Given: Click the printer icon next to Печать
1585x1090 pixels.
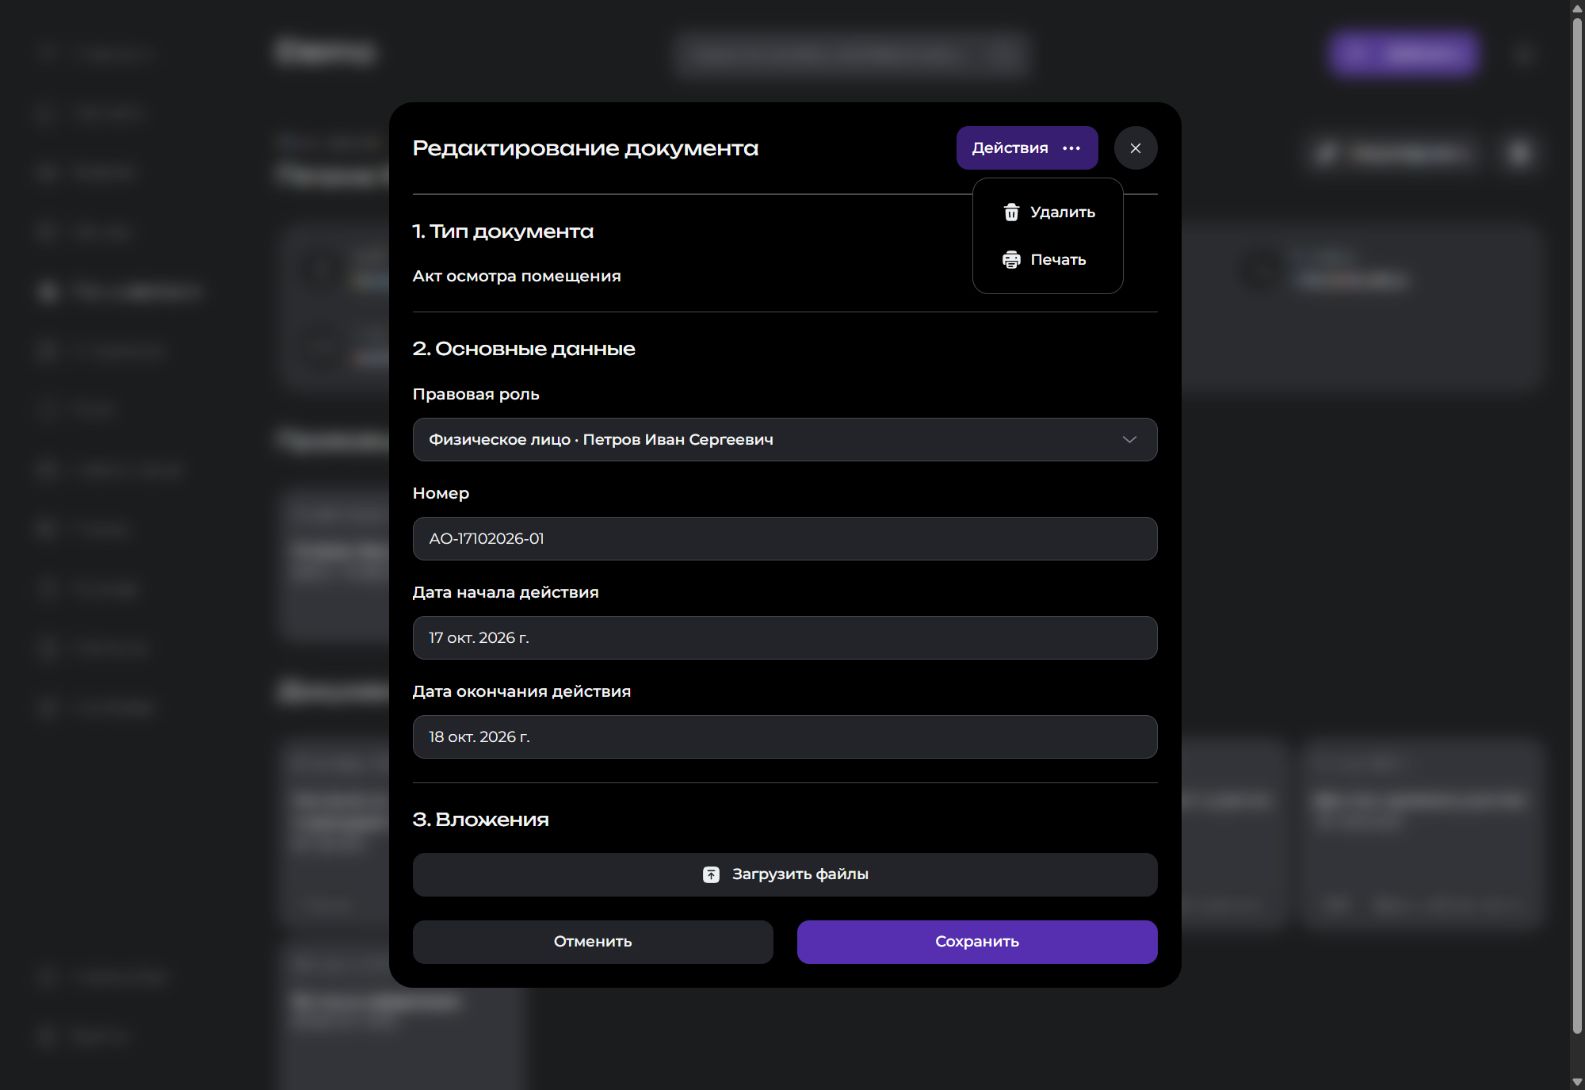Looking at the screenshot, I should [x=1011, y=260].
